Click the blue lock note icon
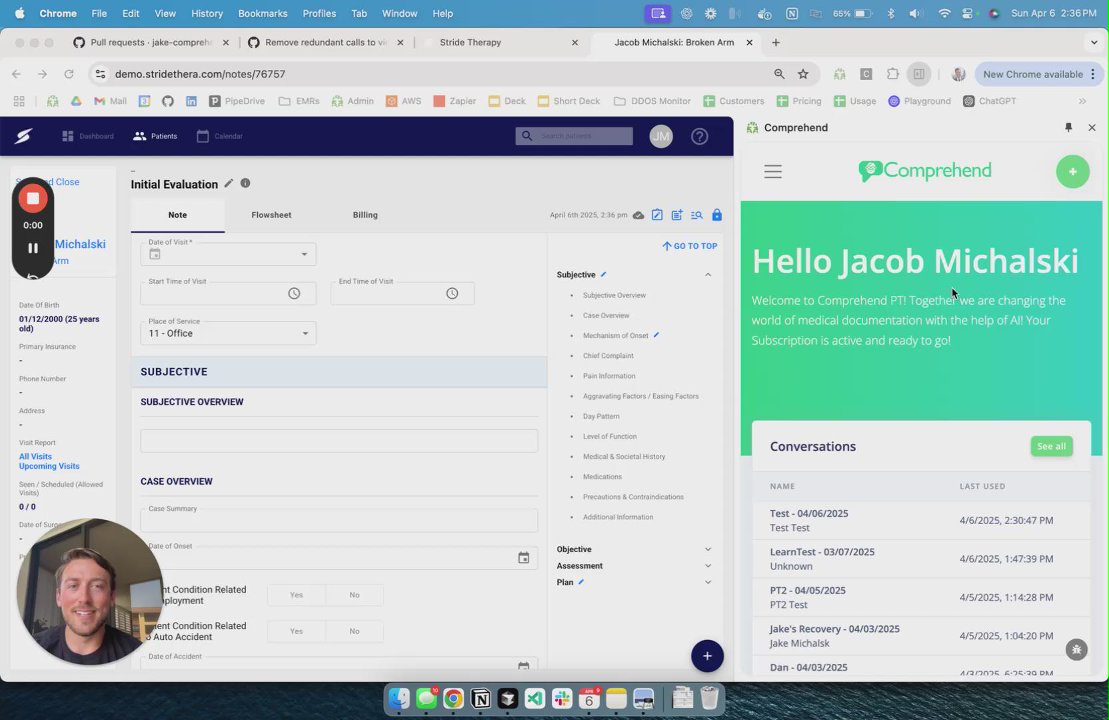This screenshot has height=720, width=1109. click(716, 215)
